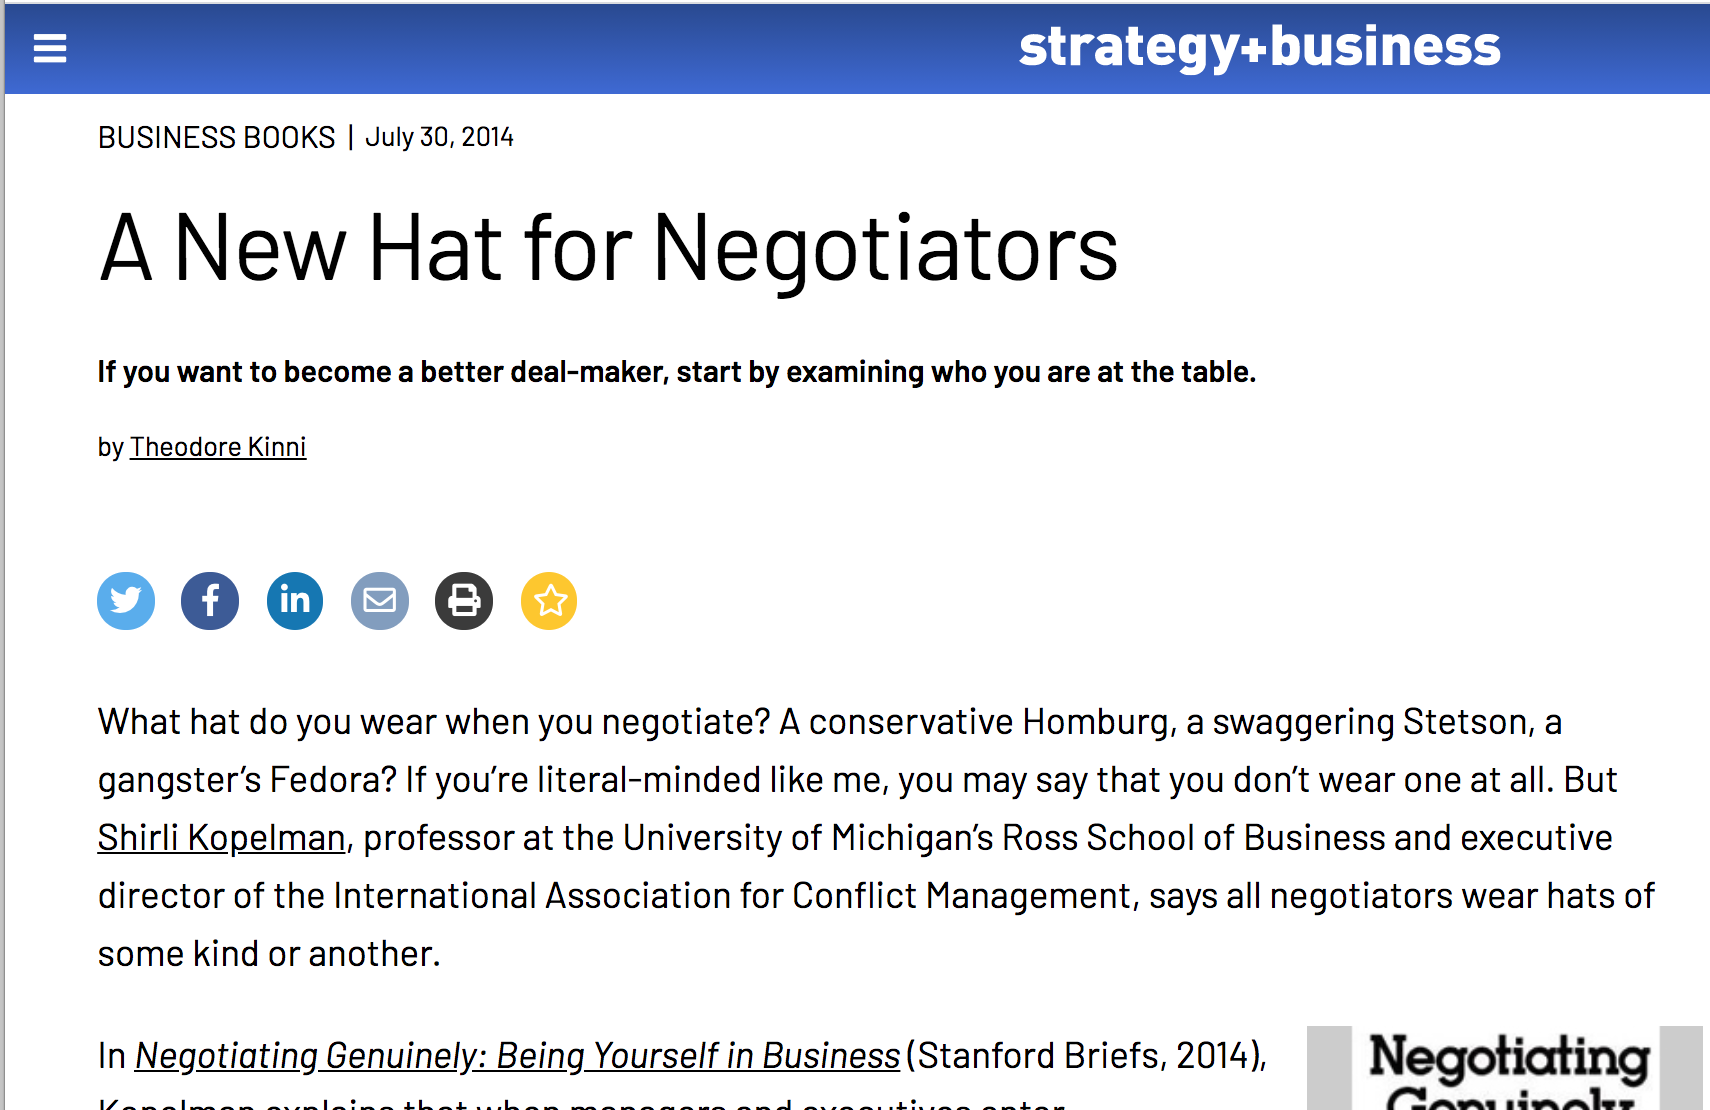Open the hamburger navigation menu
Screen dimensions: 1710x1110
(50, 48)
